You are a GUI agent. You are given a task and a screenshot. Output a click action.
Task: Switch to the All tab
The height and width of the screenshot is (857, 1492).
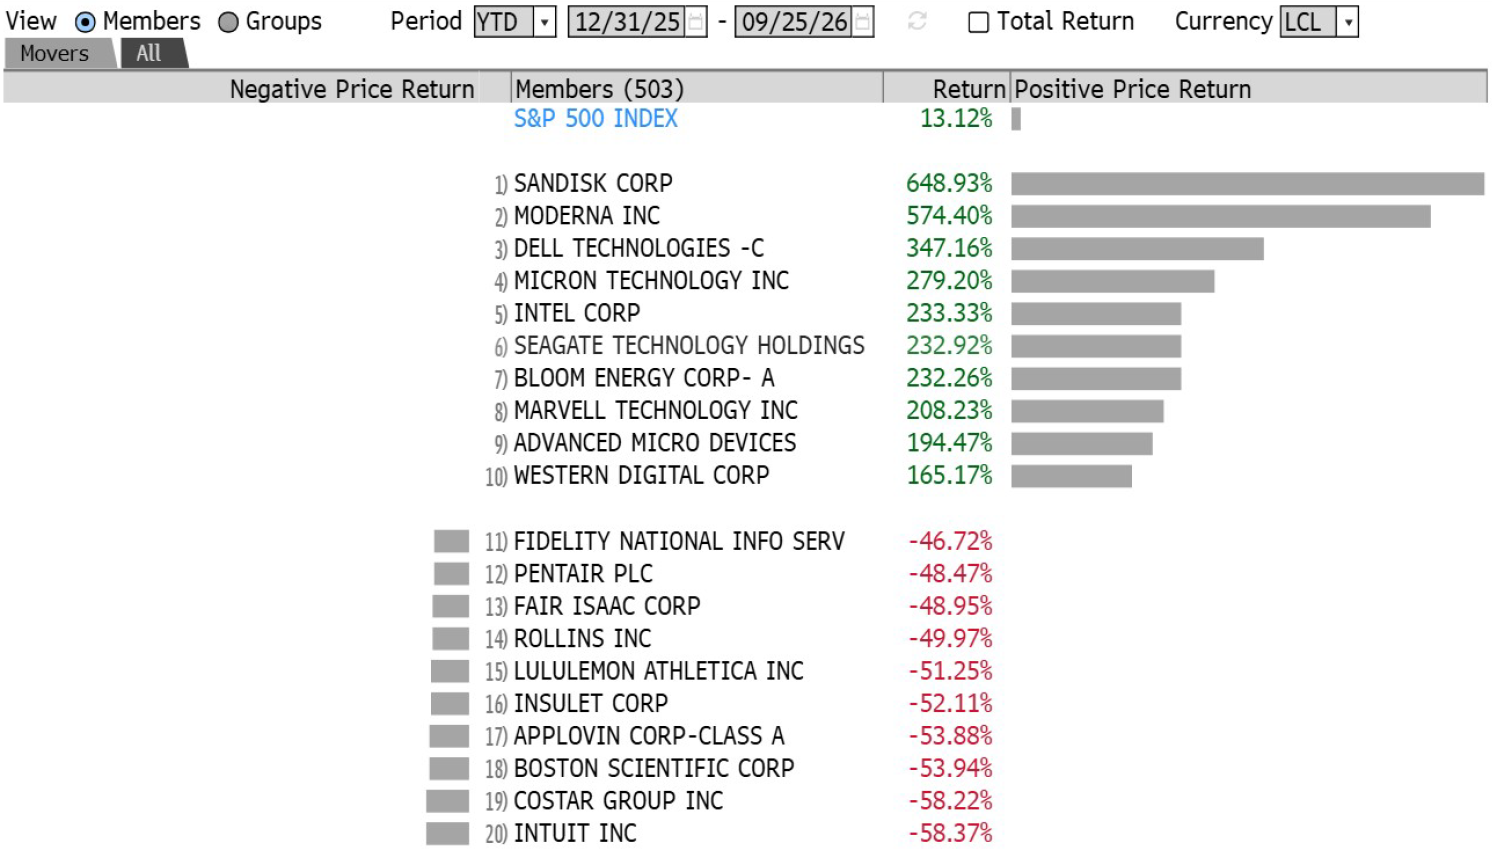tap(150, 54)
